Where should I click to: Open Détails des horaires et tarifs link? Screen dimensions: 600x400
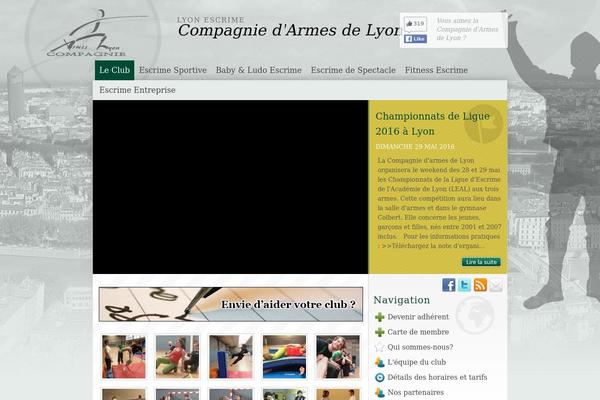click(x=437, y=377)
